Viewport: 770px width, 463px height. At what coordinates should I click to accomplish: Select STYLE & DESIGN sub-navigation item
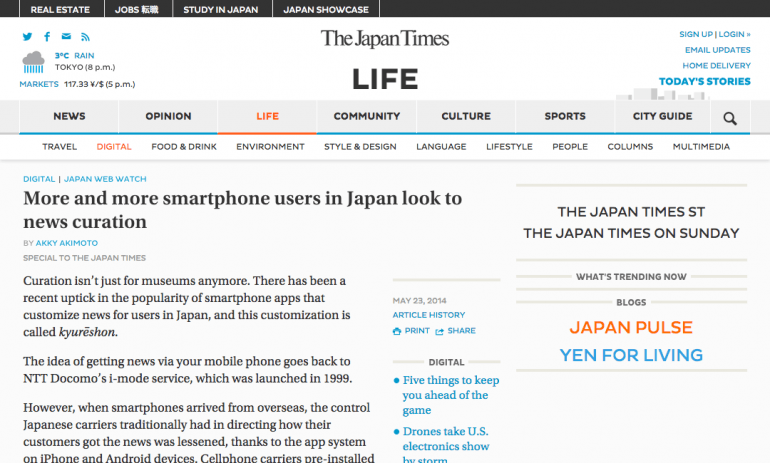[360, 147]
